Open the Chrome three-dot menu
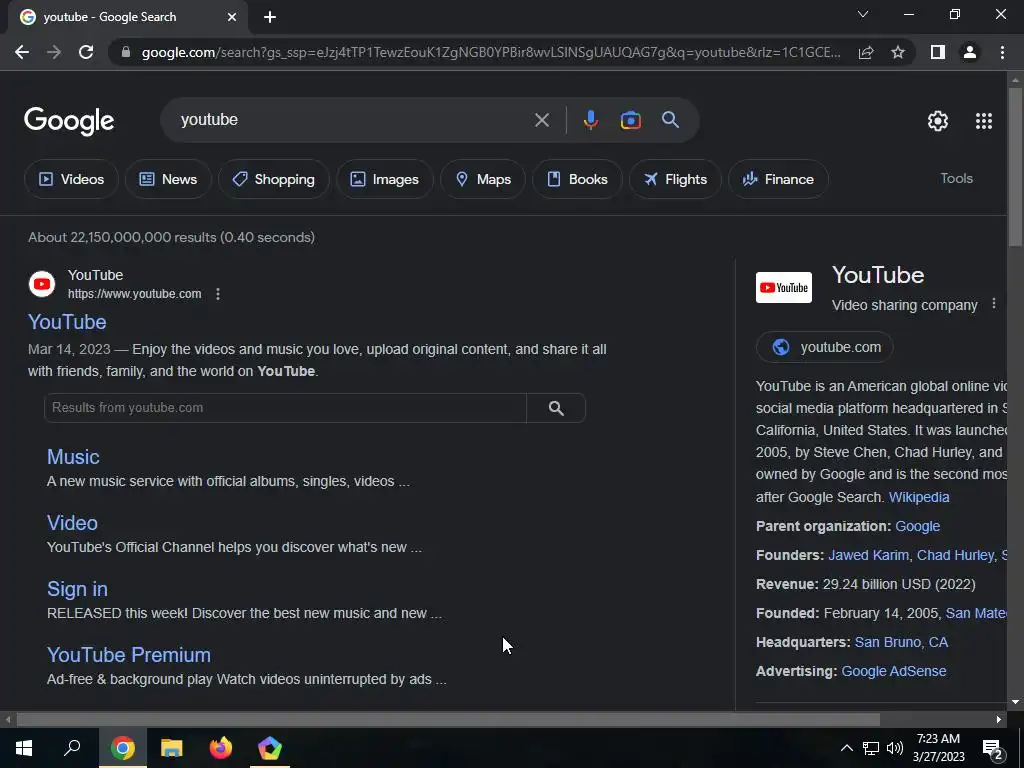This screenshot has height=768, width=1024. pyautogui.click(x=1002, y=52)
